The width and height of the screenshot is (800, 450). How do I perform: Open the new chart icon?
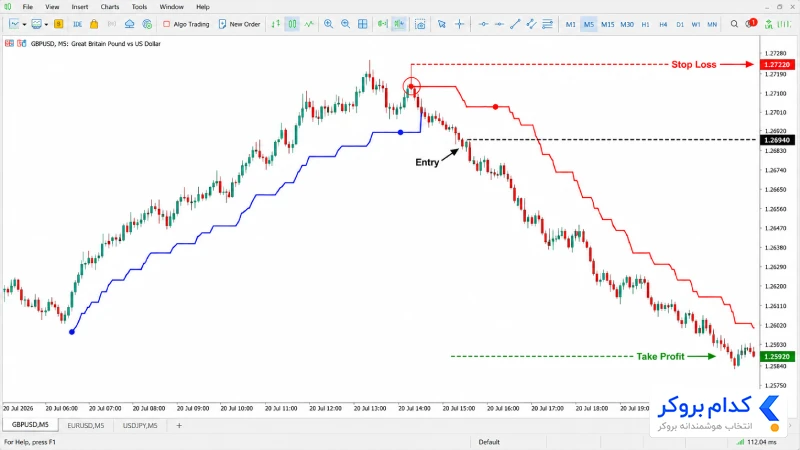[14, 24]
